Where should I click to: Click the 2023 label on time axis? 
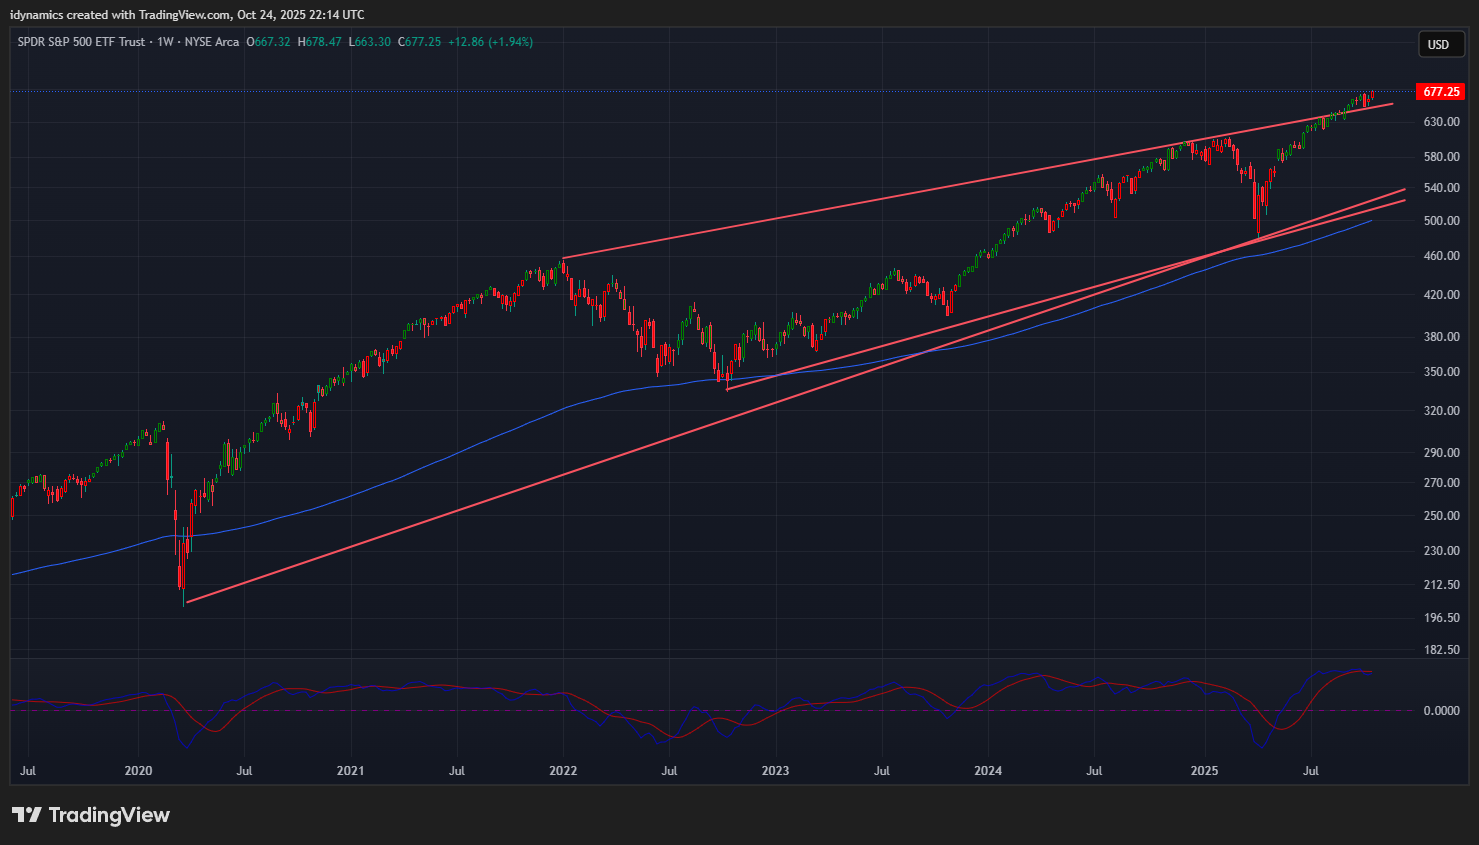pos(775,771)
